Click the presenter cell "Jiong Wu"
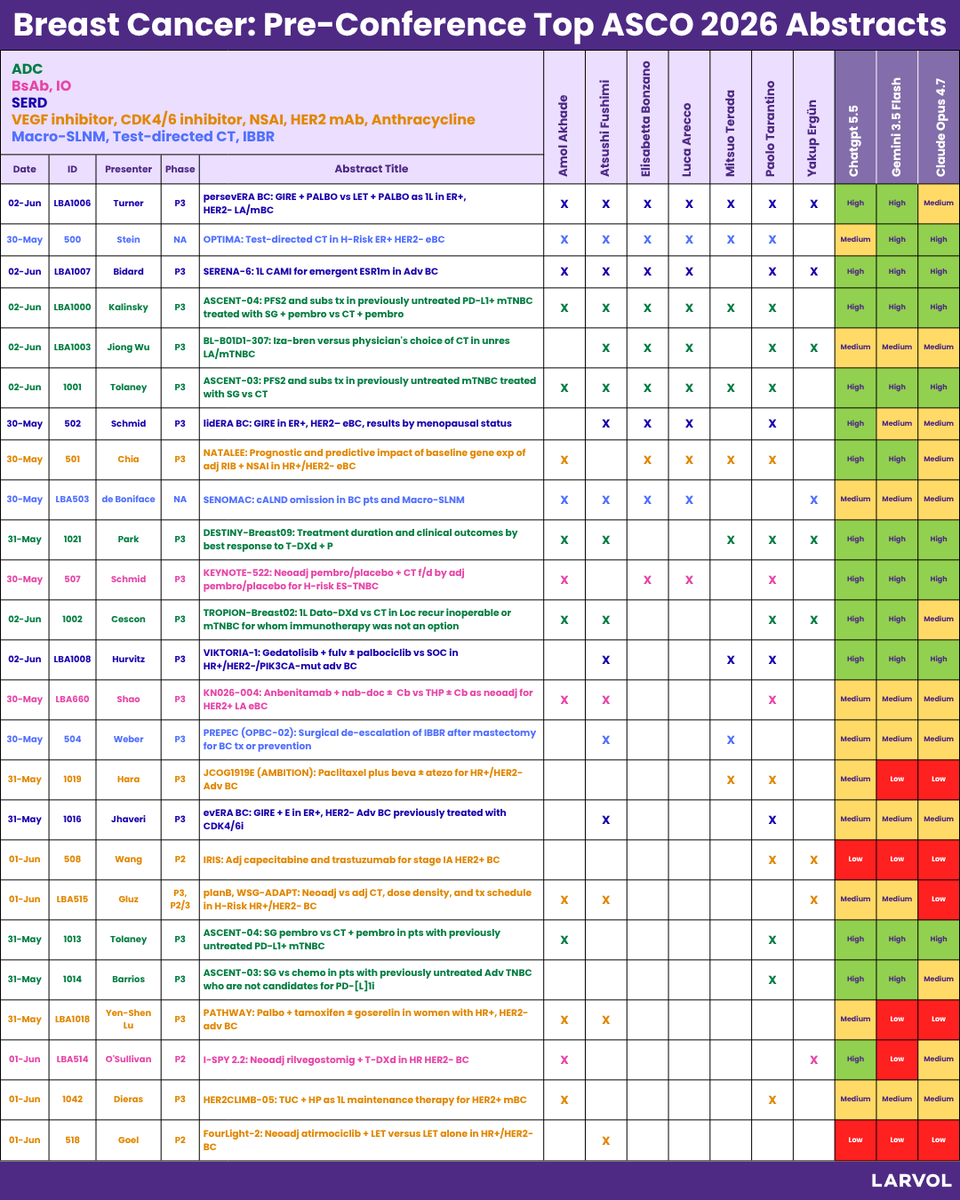The image size is (960, 1200). pos(129,347)
